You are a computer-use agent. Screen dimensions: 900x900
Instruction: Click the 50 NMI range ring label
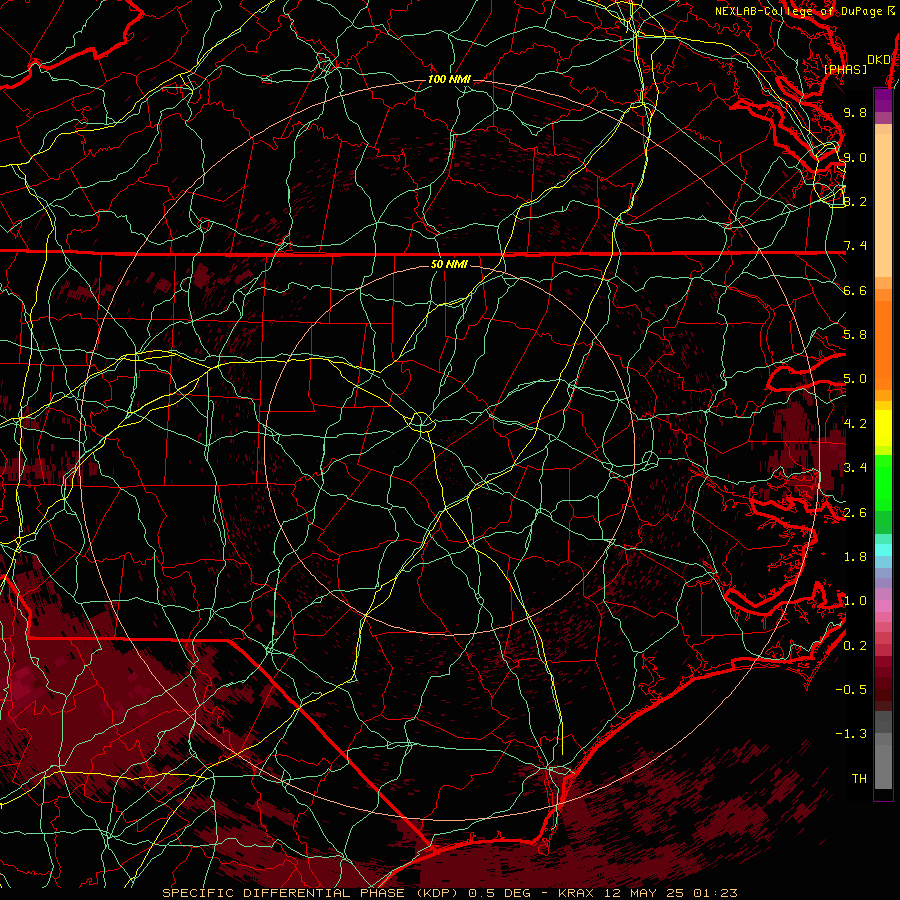click(449, 264)
